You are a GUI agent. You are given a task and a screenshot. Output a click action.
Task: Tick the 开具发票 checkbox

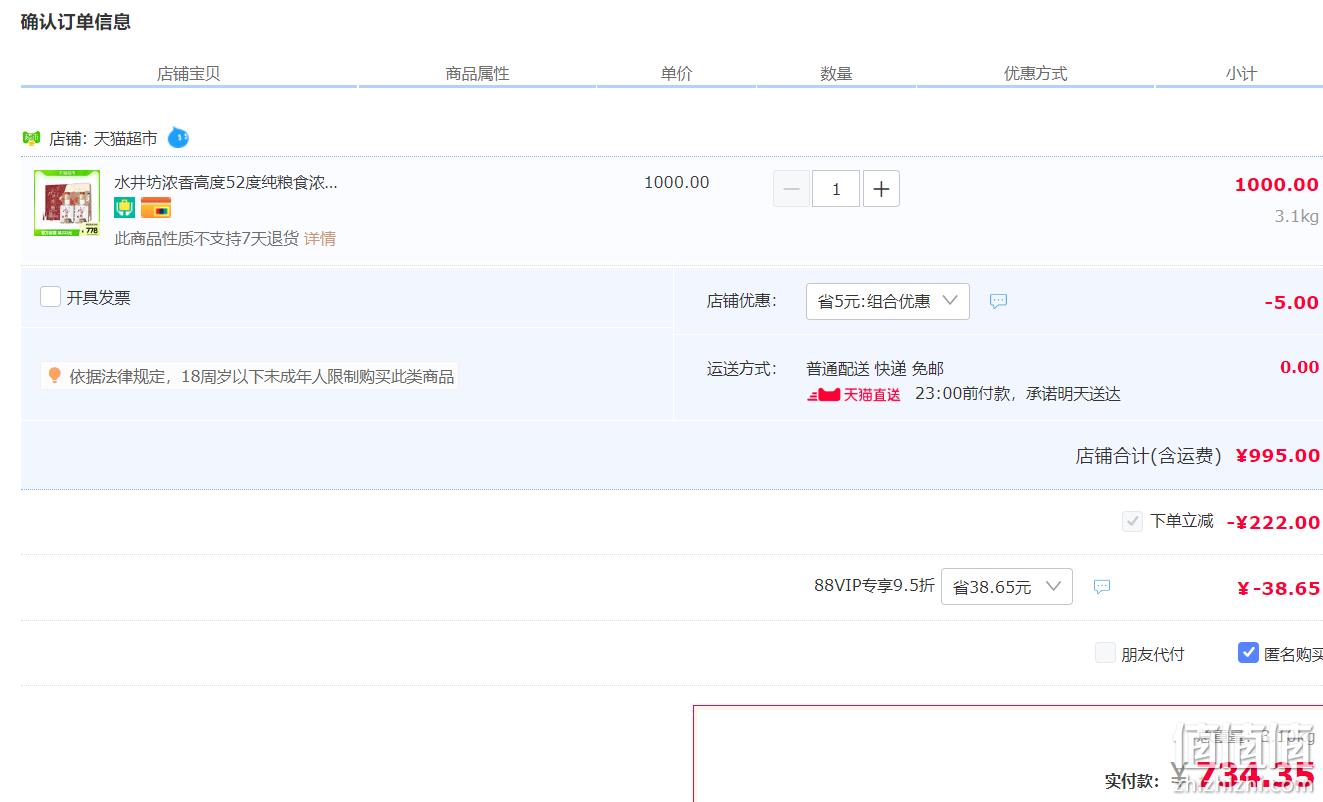point(50,297)
